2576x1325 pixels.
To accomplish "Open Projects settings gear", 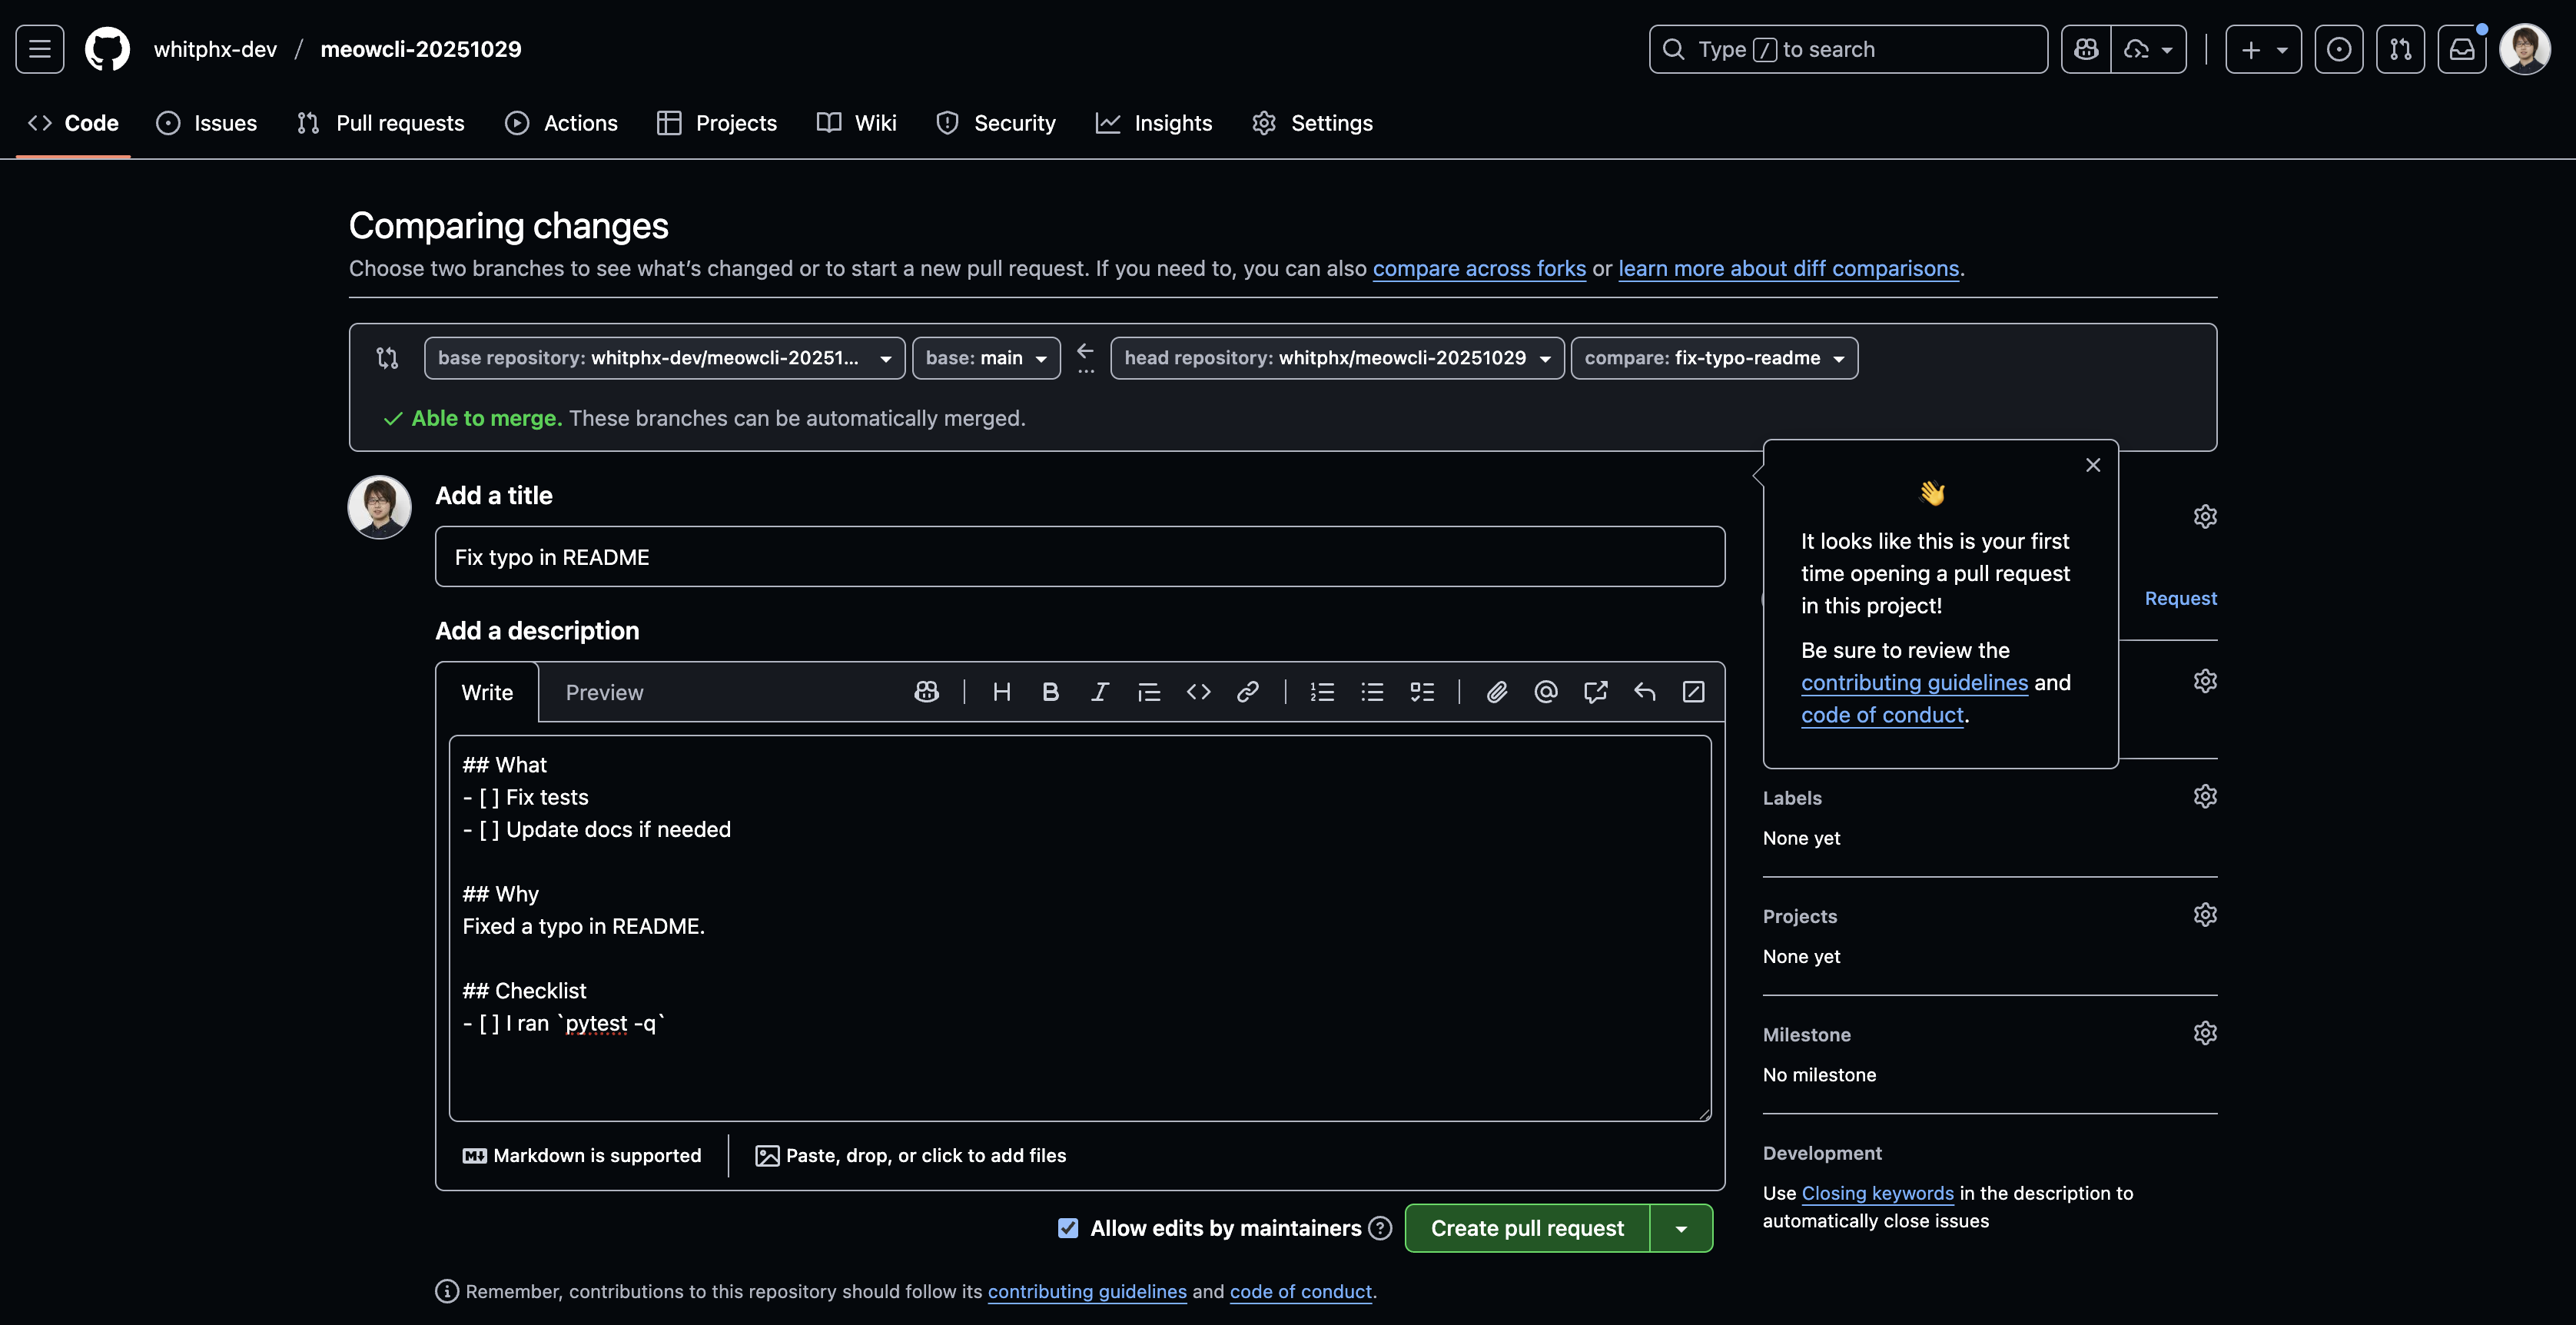I will [2205, 915].
